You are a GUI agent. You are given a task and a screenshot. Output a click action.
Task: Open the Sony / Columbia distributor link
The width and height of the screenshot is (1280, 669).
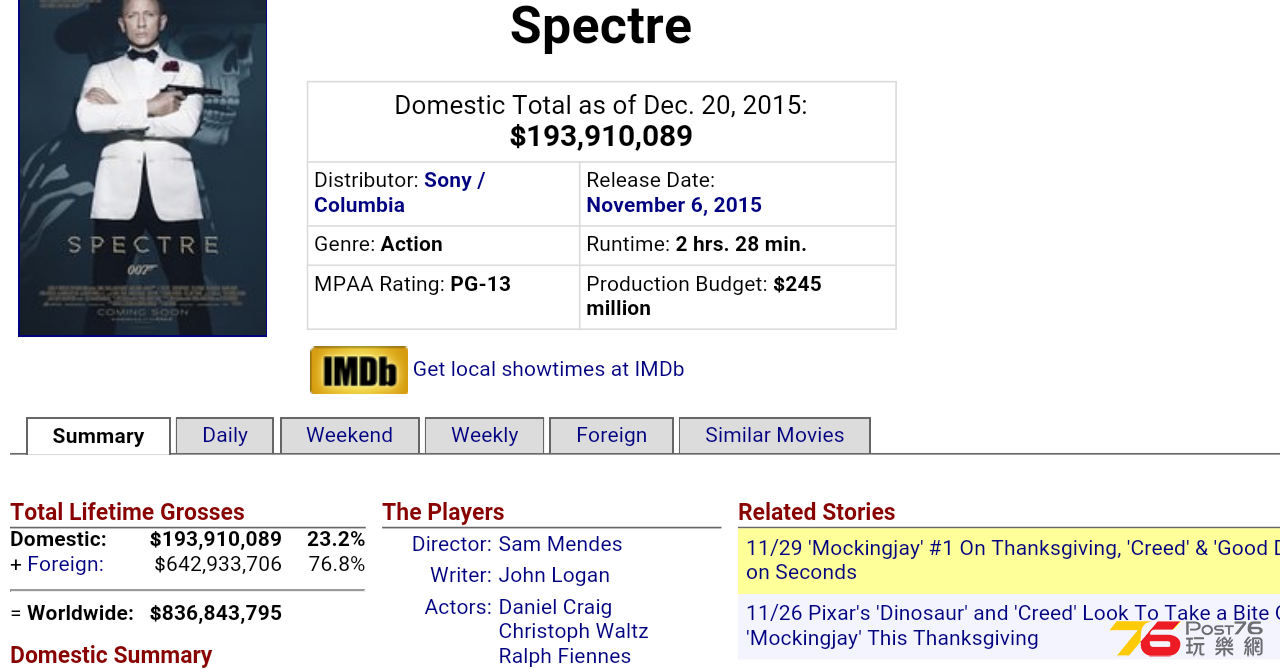pos(399,192)
